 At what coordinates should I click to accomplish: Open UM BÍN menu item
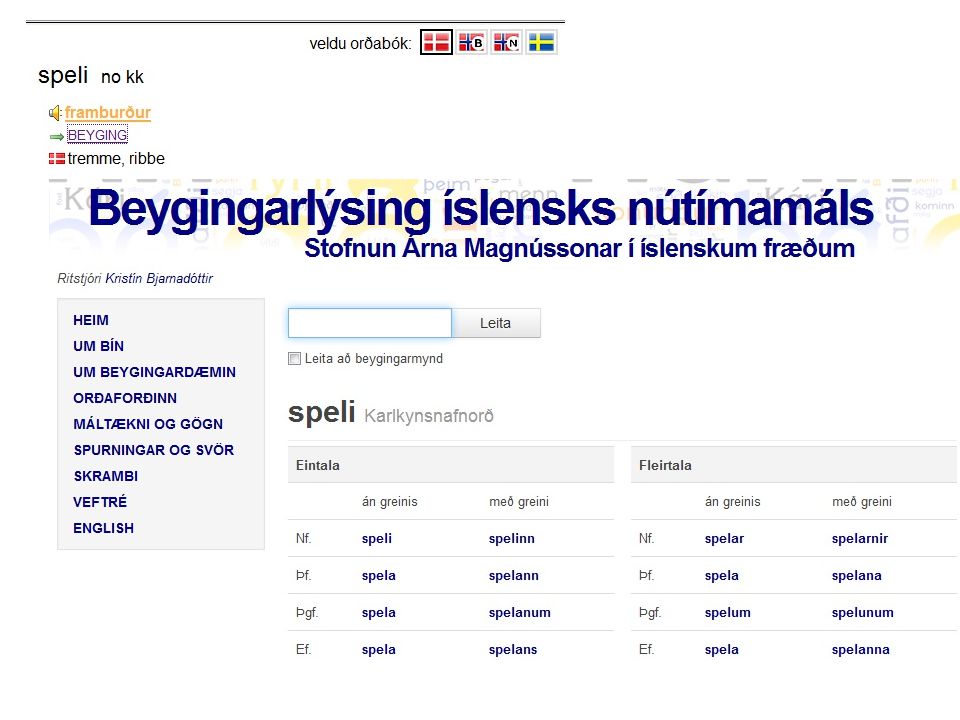point(99,346)
